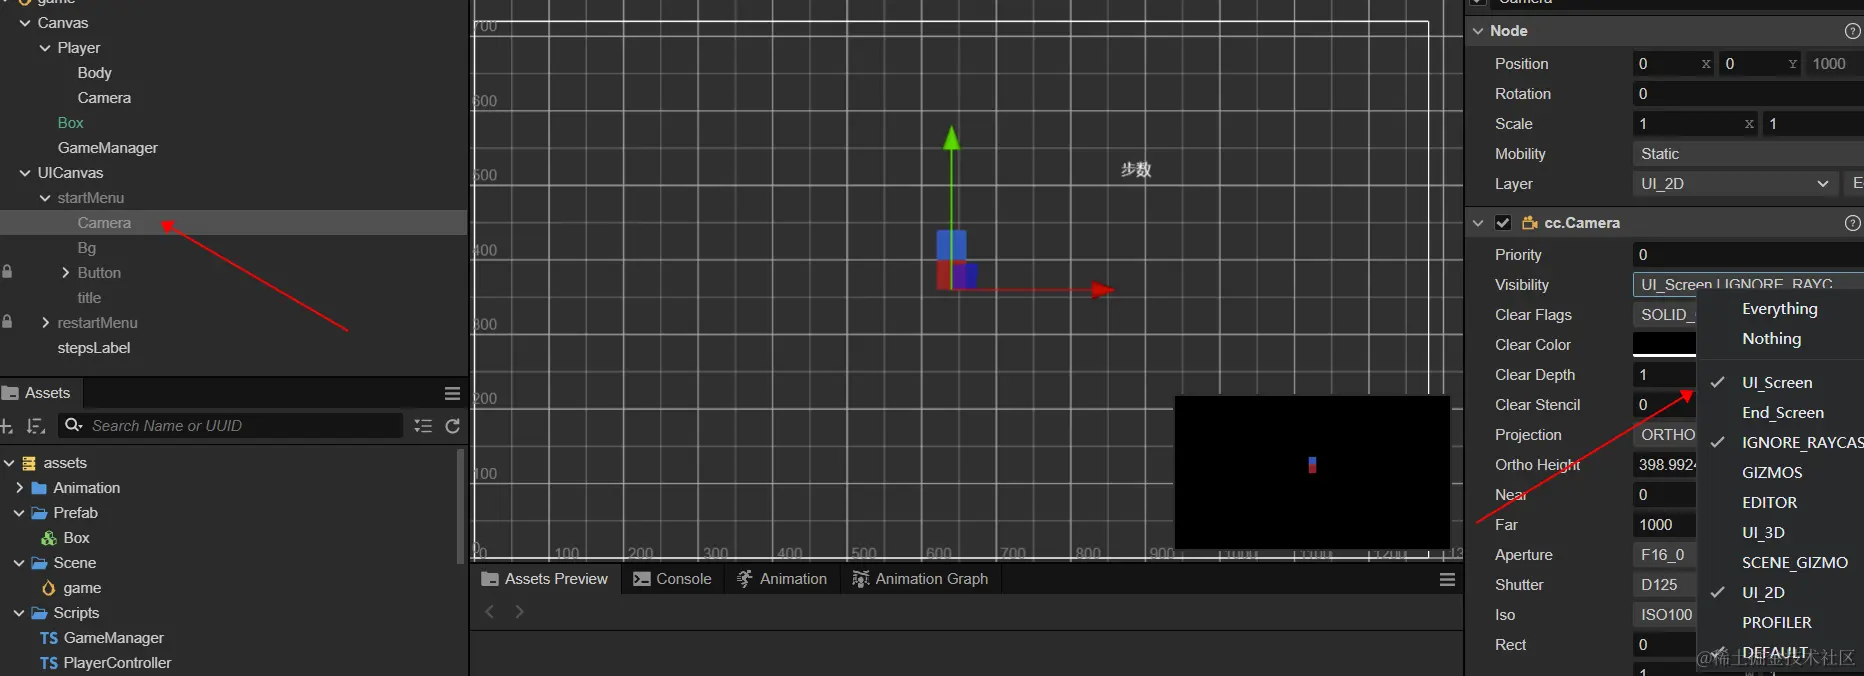Click the lock icon beside Button node
The image size is (1864, 676).
tap(7, 272)
